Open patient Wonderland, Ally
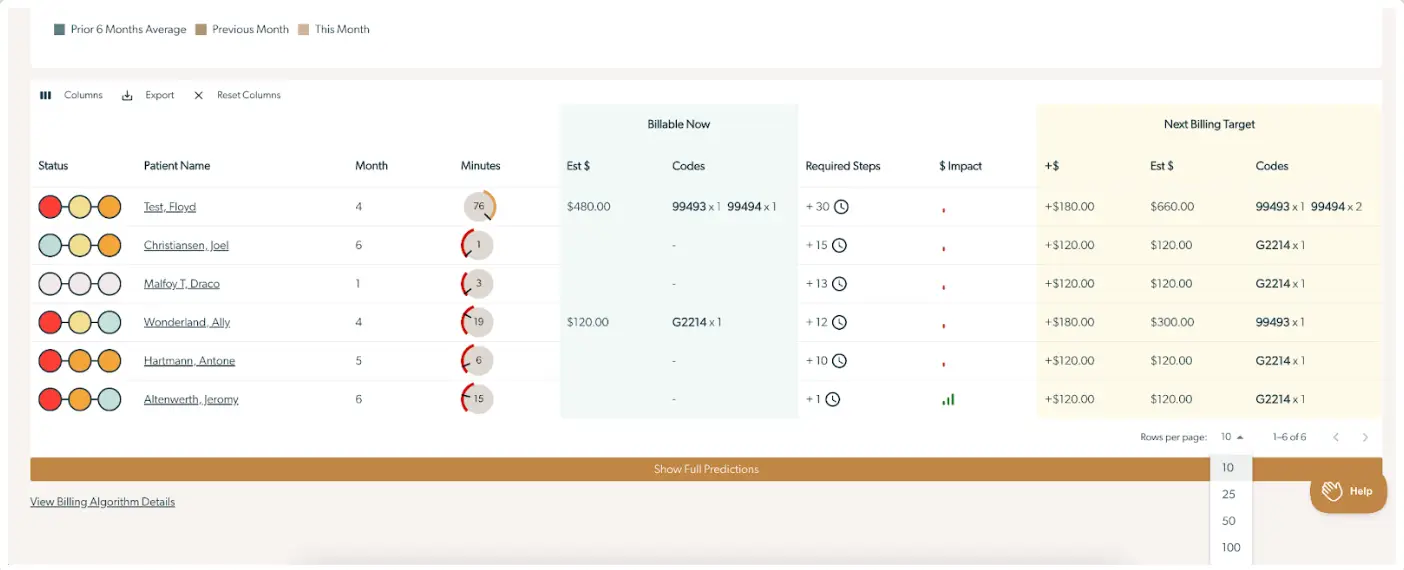 (x=189, y=322)
